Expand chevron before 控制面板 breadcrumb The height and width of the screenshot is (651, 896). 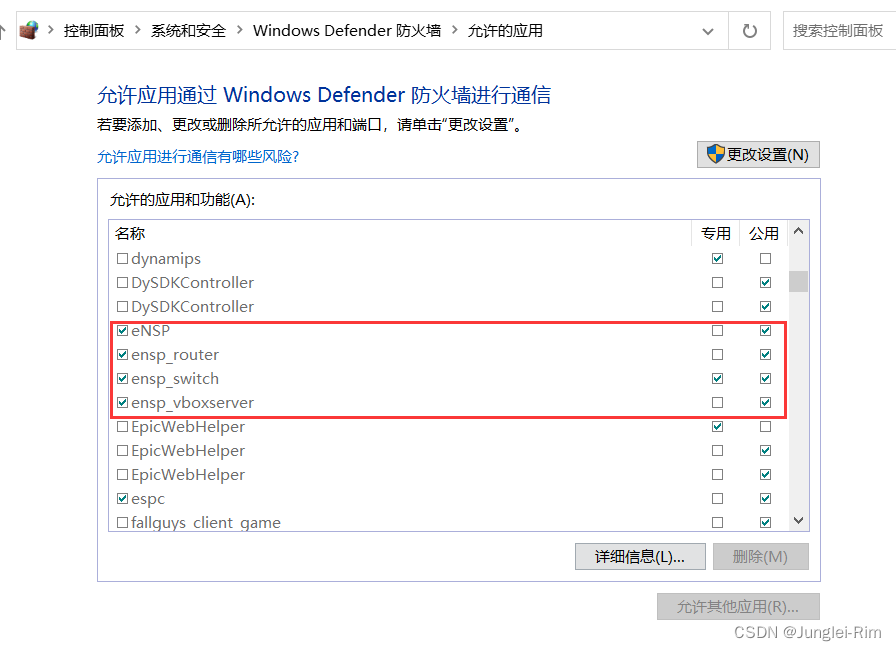pyautogui.click(x=51, y=30)
